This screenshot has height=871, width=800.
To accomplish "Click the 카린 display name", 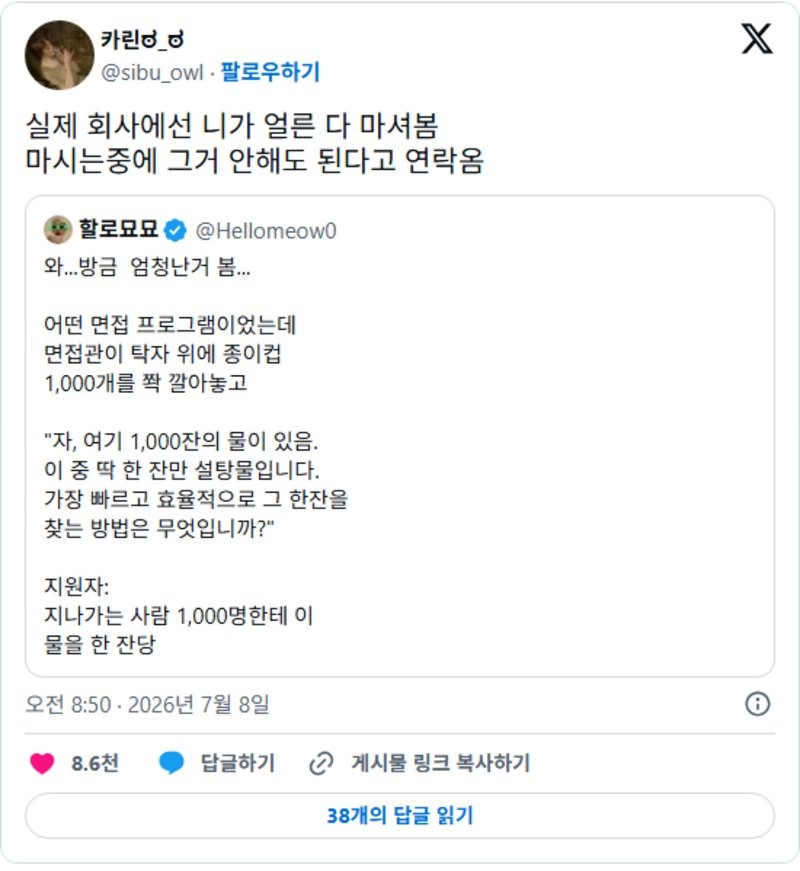I will point(142,39).
